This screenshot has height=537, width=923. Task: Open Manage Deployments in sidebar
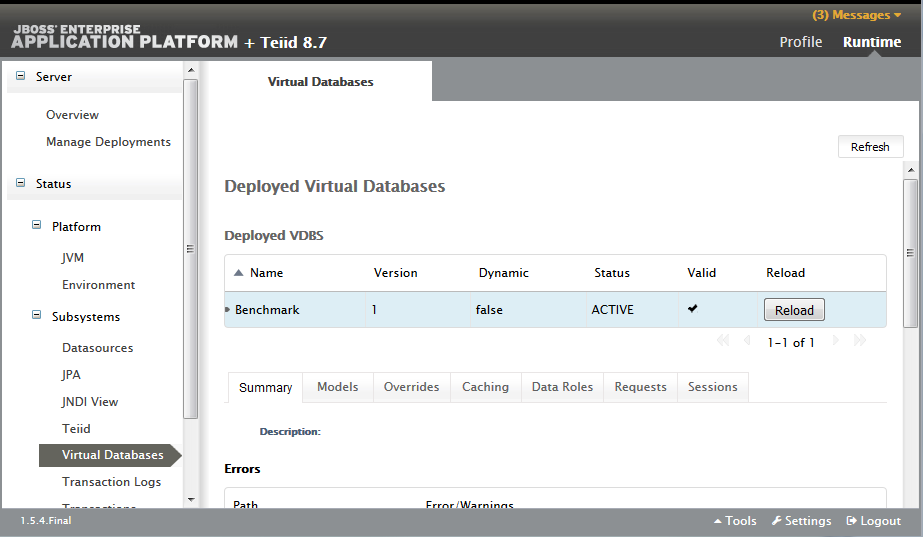[x=108, y=142]
